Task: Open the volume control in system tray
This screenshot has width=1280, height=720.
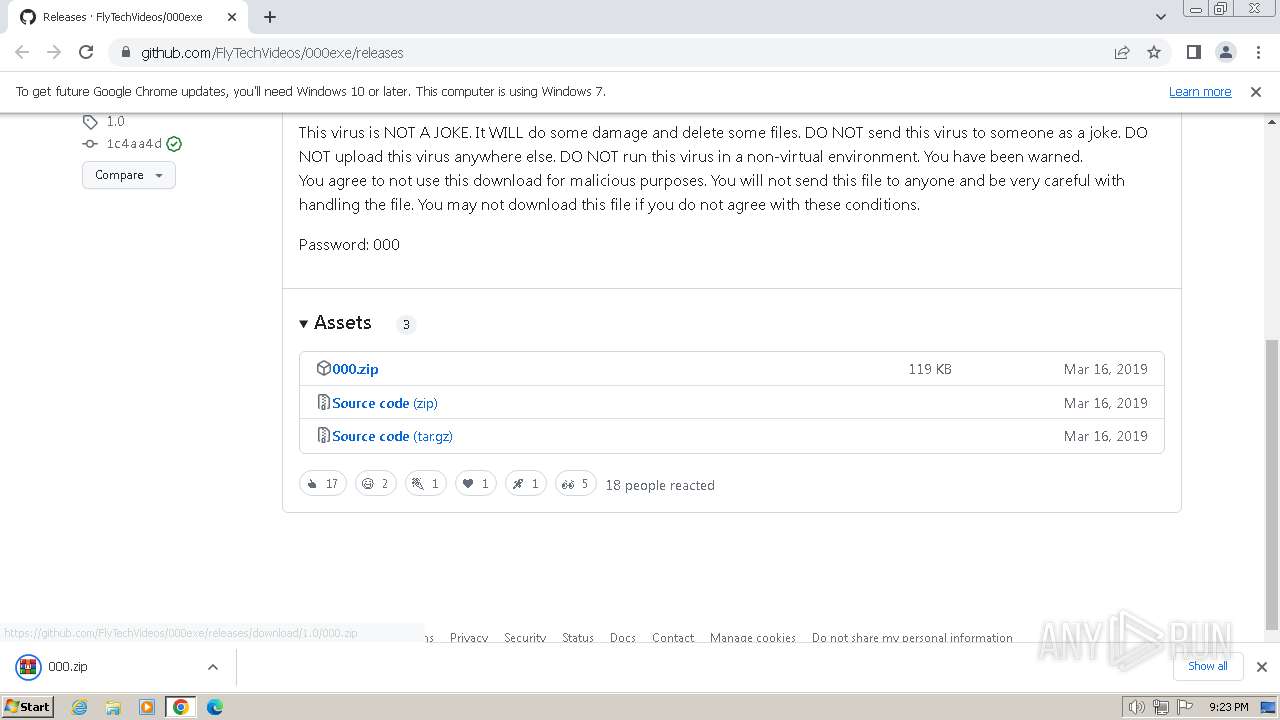Action: [x=1137, y=707]
